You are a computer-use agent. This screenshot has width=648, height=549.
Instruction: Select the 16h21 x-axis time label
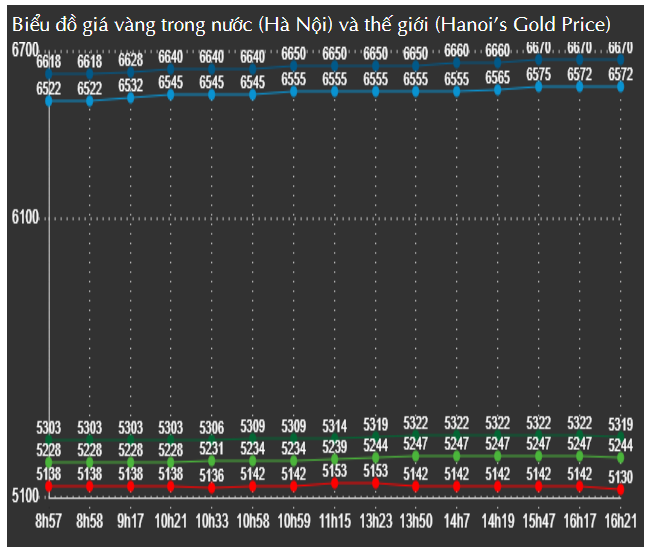click(621, 521)
